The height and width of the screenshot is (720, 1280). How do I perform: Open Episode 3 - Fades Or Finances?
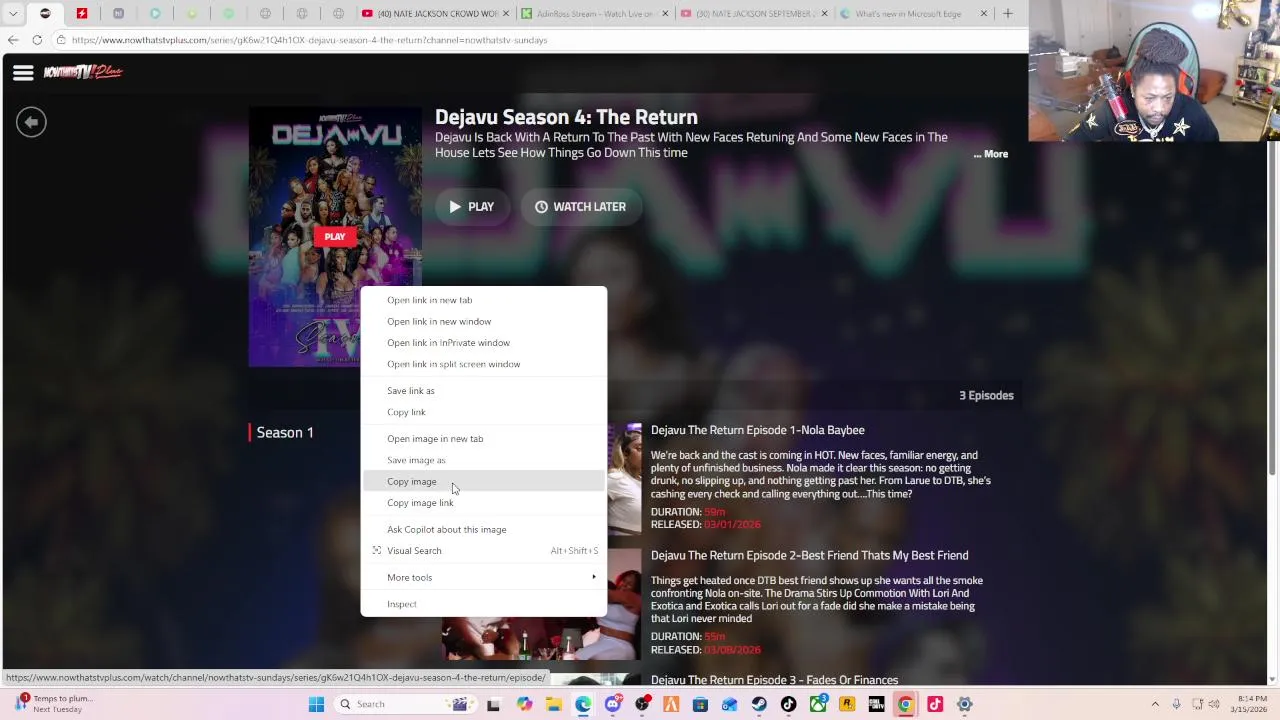[775, 680]
